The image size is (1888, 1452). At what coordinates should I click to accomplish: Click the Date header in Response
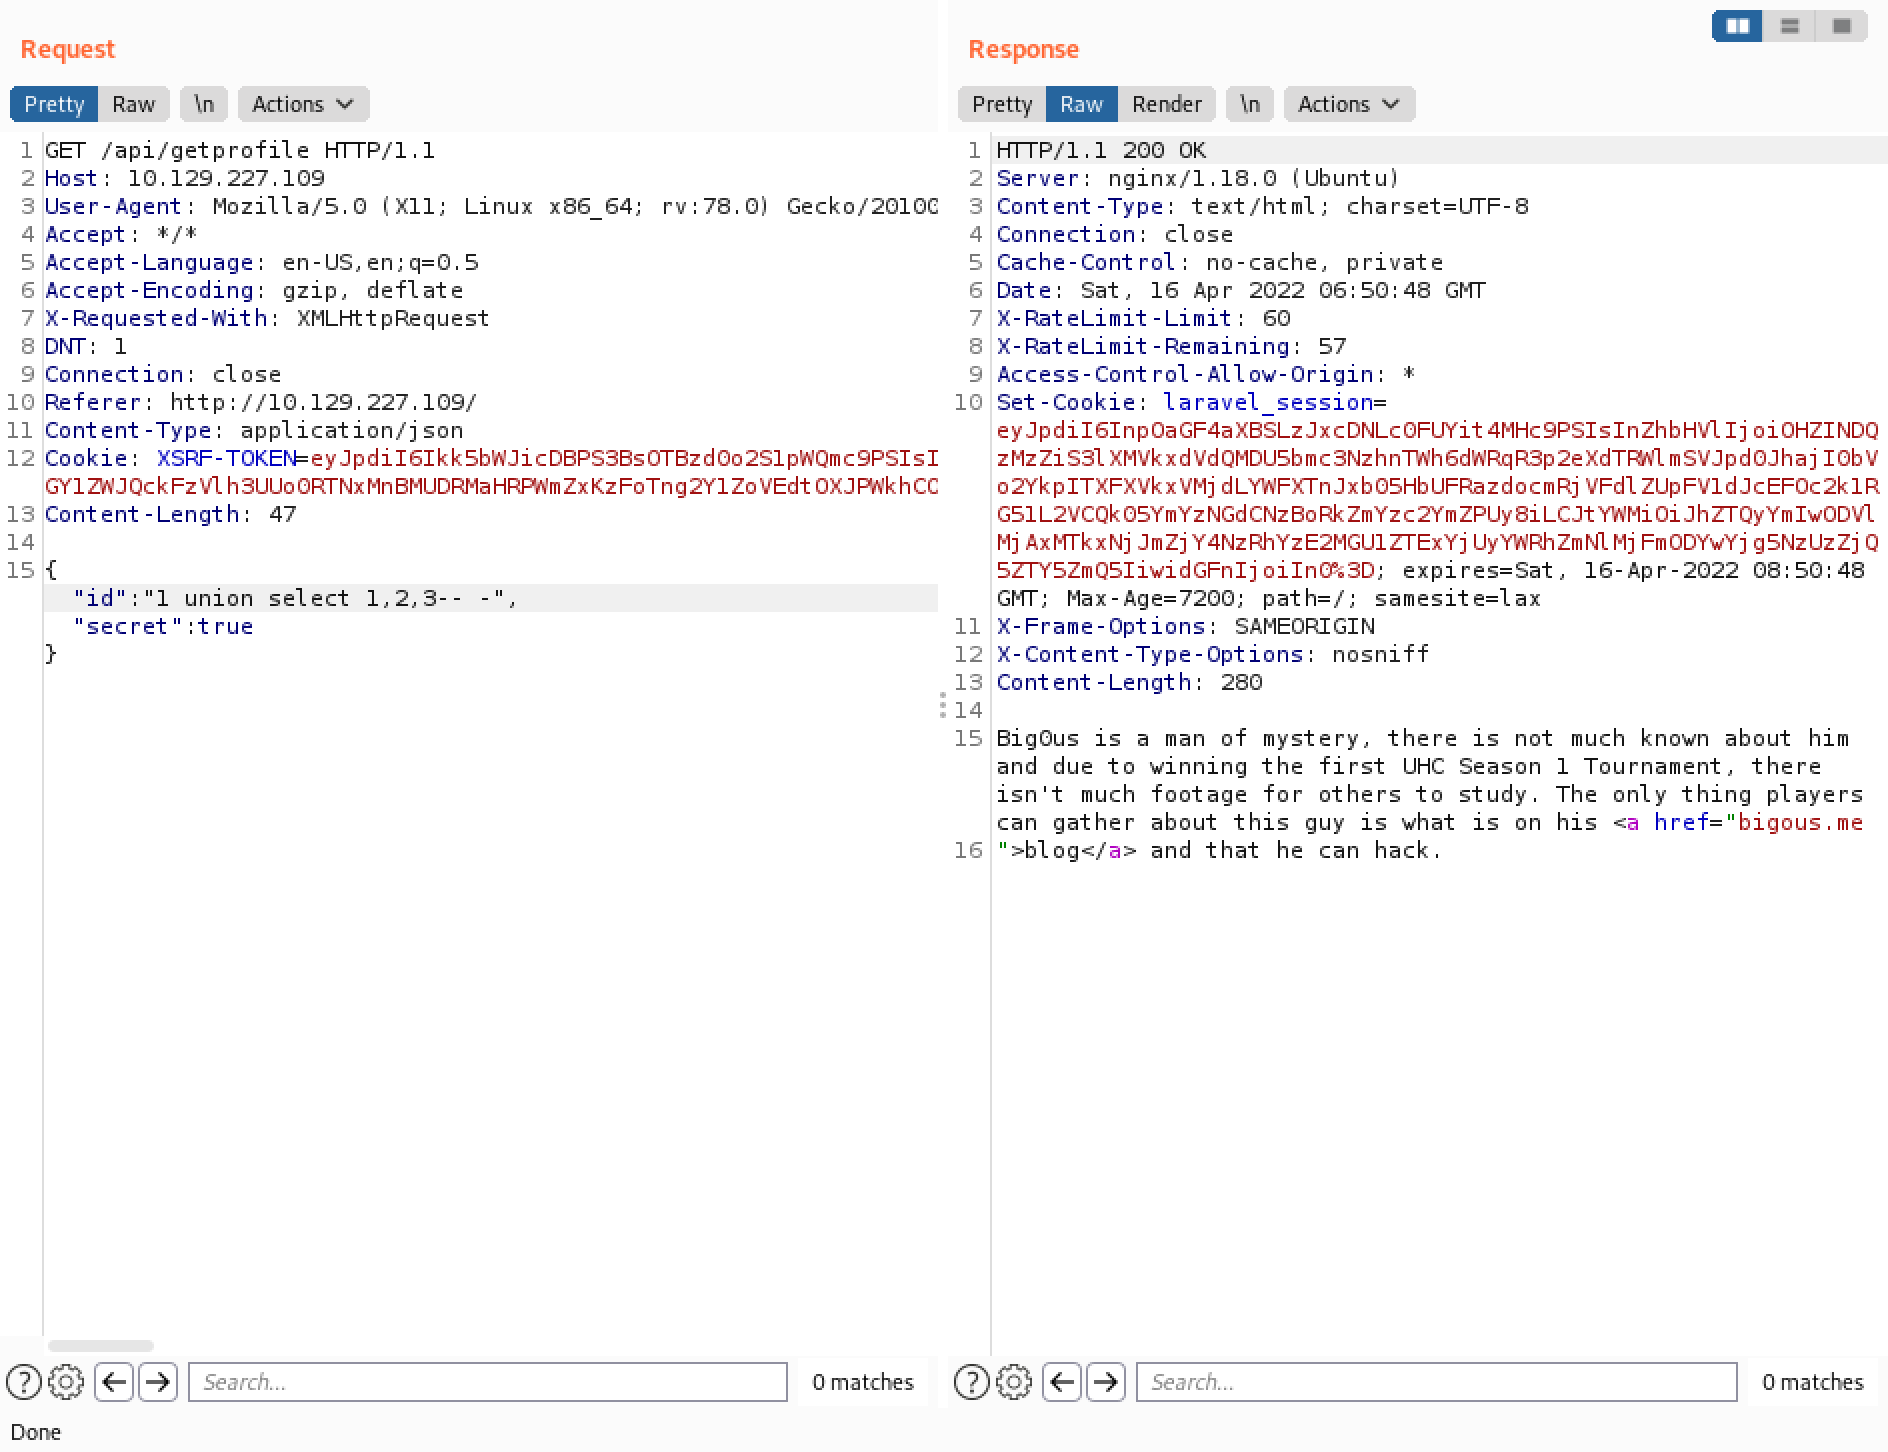1241,290
